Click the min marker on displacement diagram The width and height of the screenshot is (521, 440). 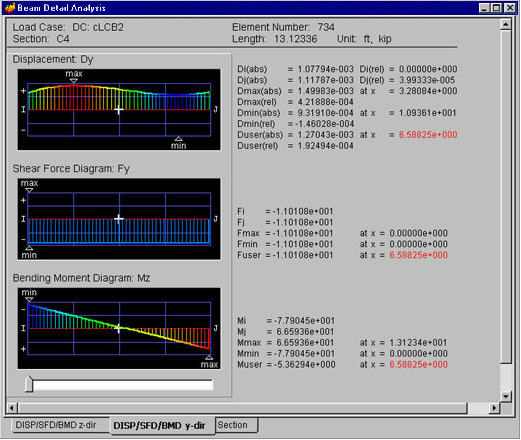tap(179, 139)
